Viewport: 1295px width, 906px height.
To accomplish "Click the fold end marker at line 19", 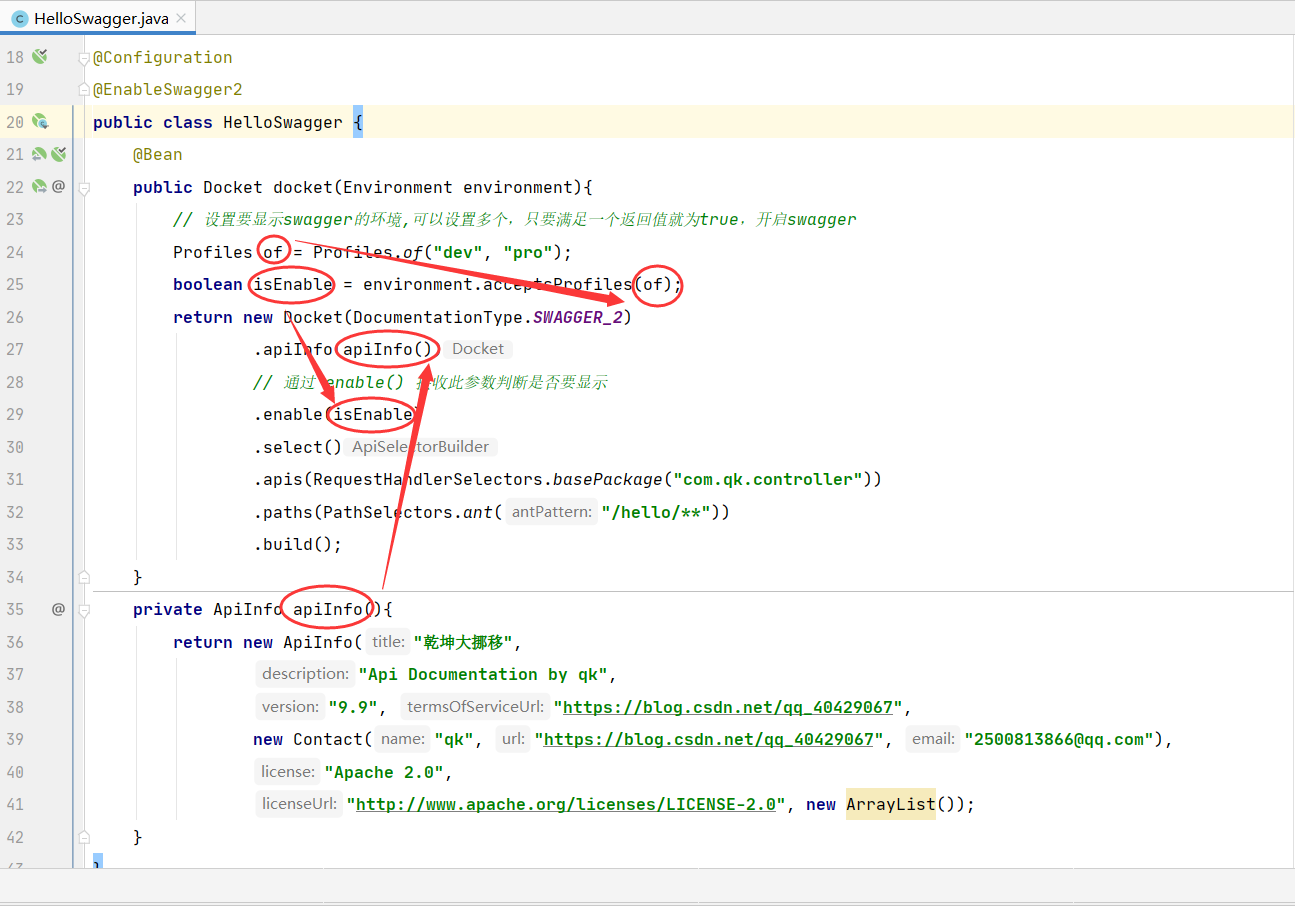I will pos(84,90).
